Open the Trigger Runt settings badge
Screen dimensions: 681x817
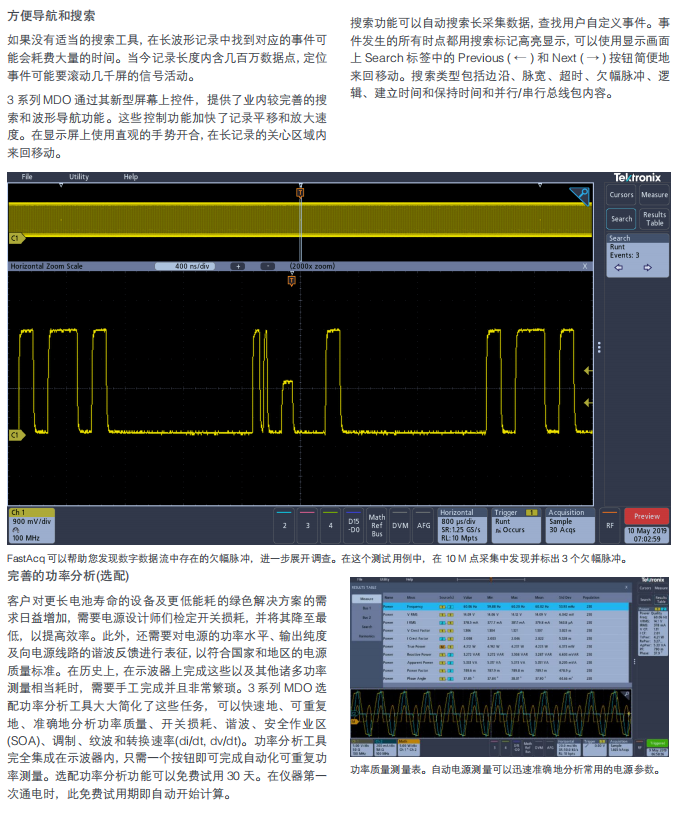point(516,526)
